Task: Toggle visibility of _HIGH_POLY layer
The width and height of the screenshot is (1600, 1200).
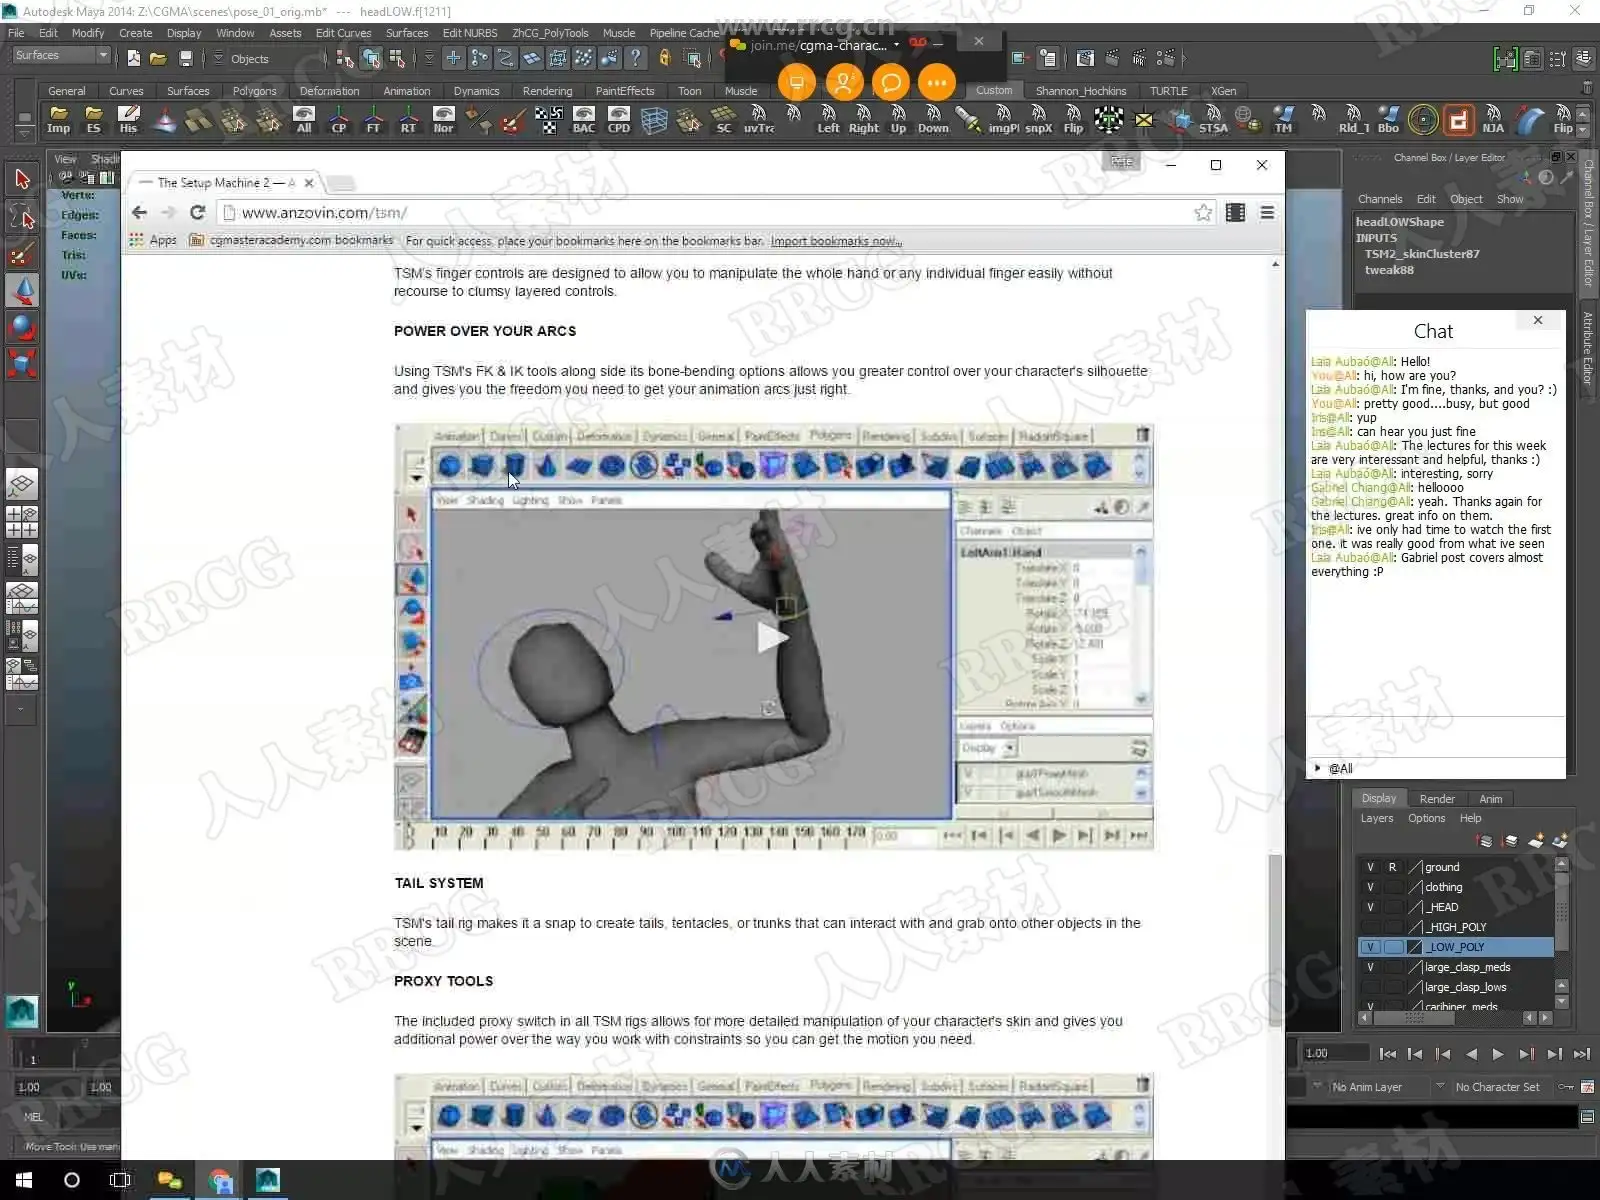Action: (x=1370, y=927)
